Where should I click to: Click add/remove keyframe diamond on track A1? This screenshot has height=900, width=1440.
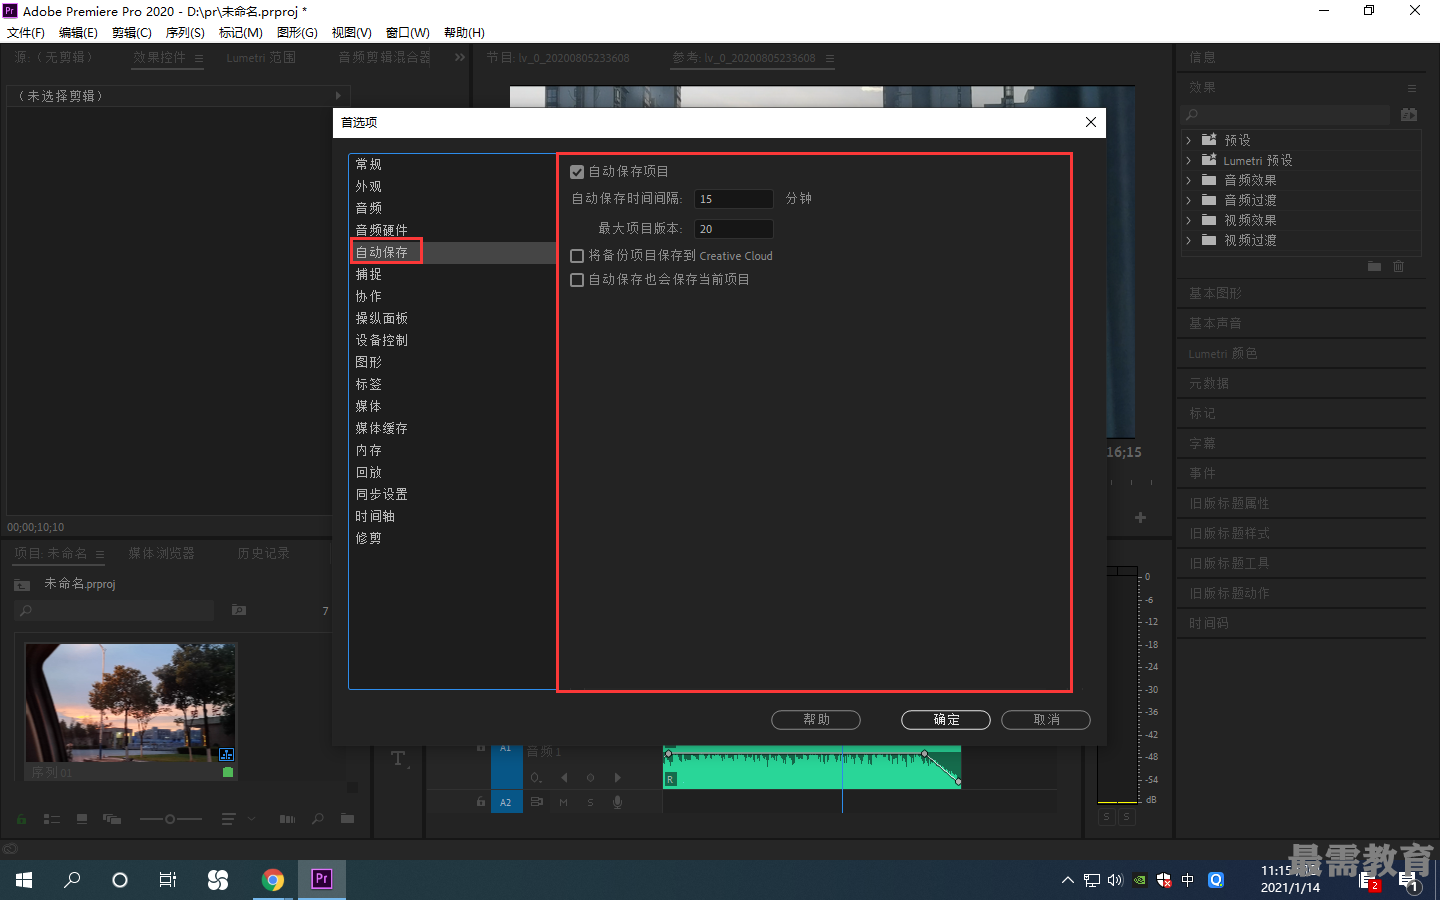coord(590,777)
